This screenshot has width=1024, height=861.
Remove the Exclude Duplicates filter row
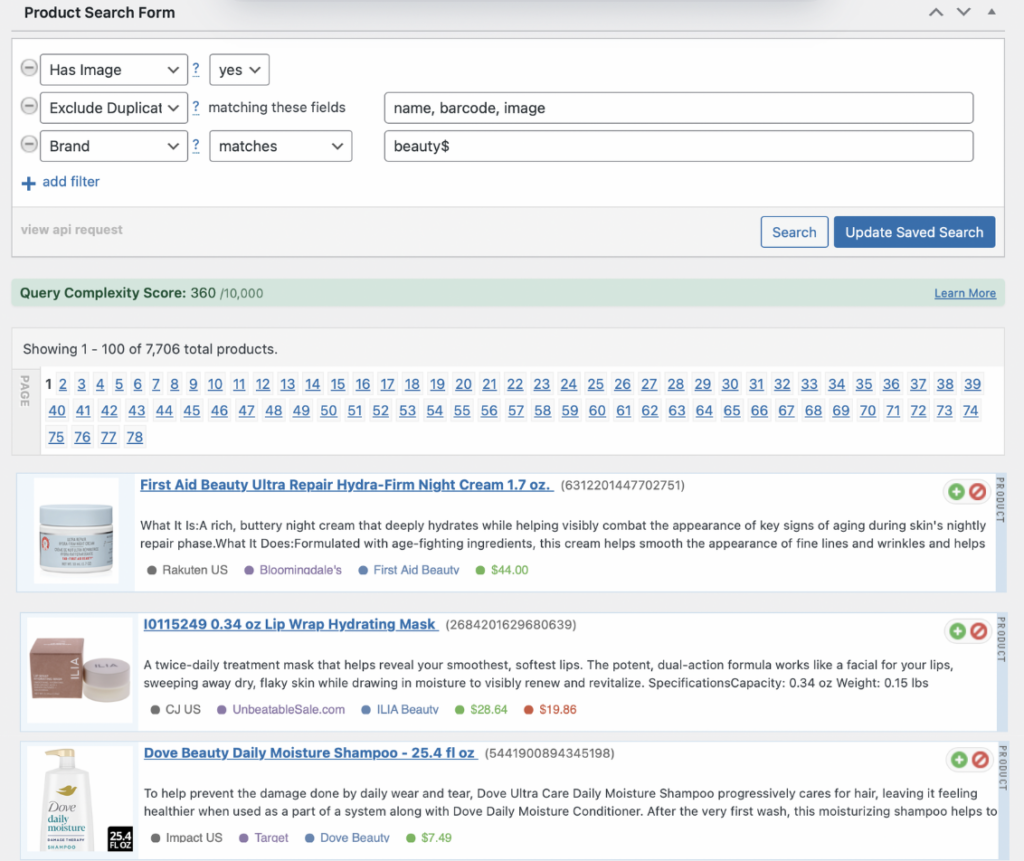pyautogui.click(x=29, y=105)
